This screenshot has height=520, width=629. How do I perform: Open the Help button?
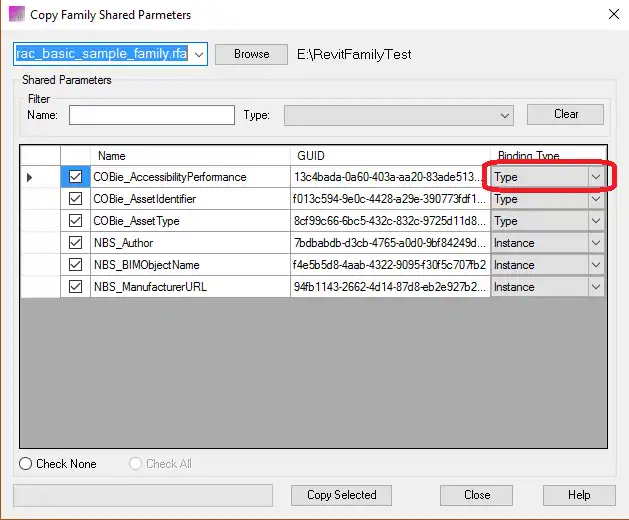578,495
